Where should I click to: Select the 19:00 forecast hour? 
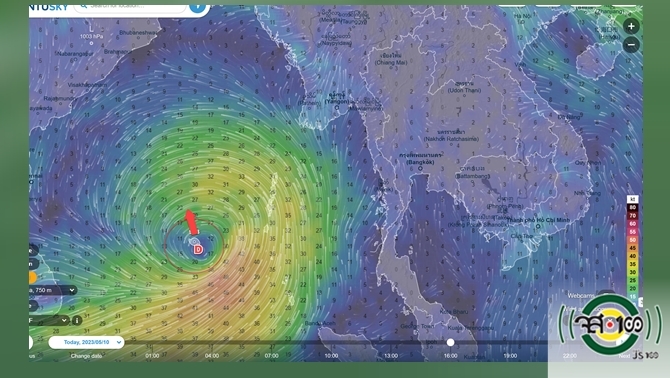510,355
